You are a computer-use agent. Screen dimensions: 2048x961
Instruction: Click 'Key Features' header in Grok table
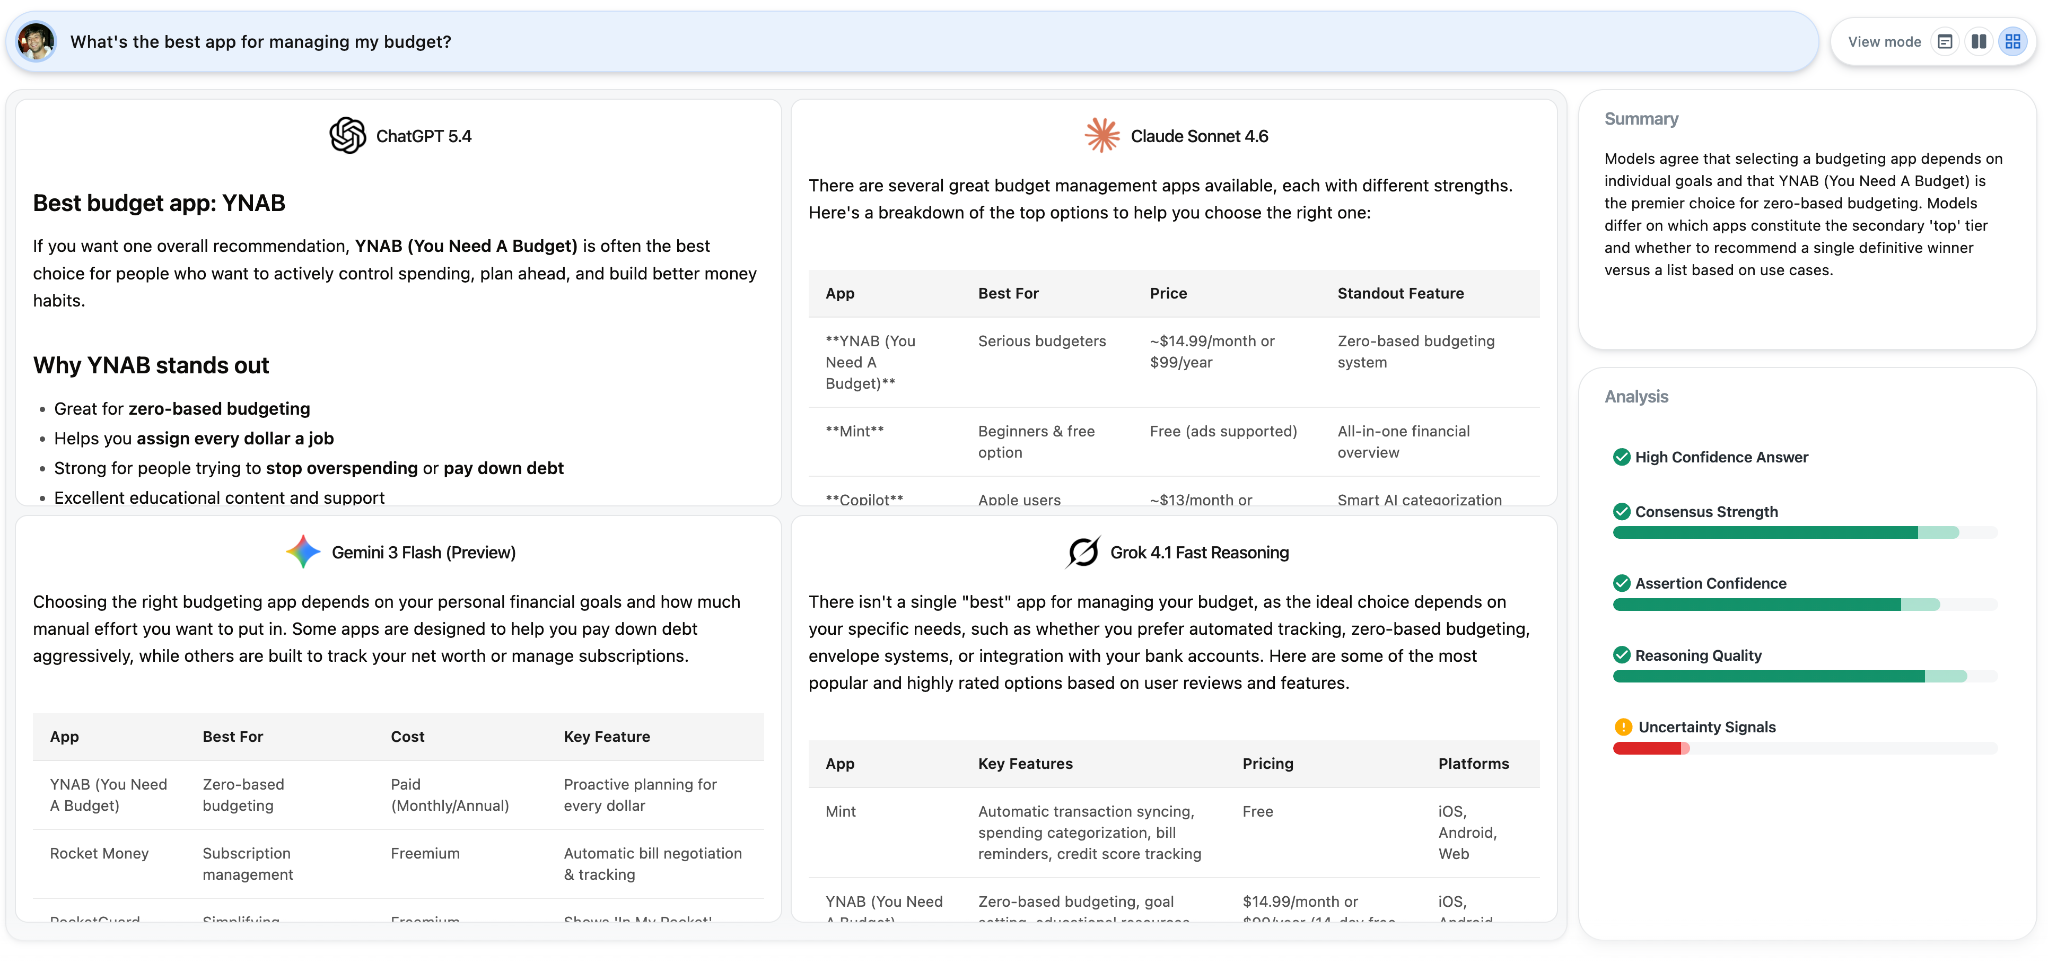[x=1025, y=763]
